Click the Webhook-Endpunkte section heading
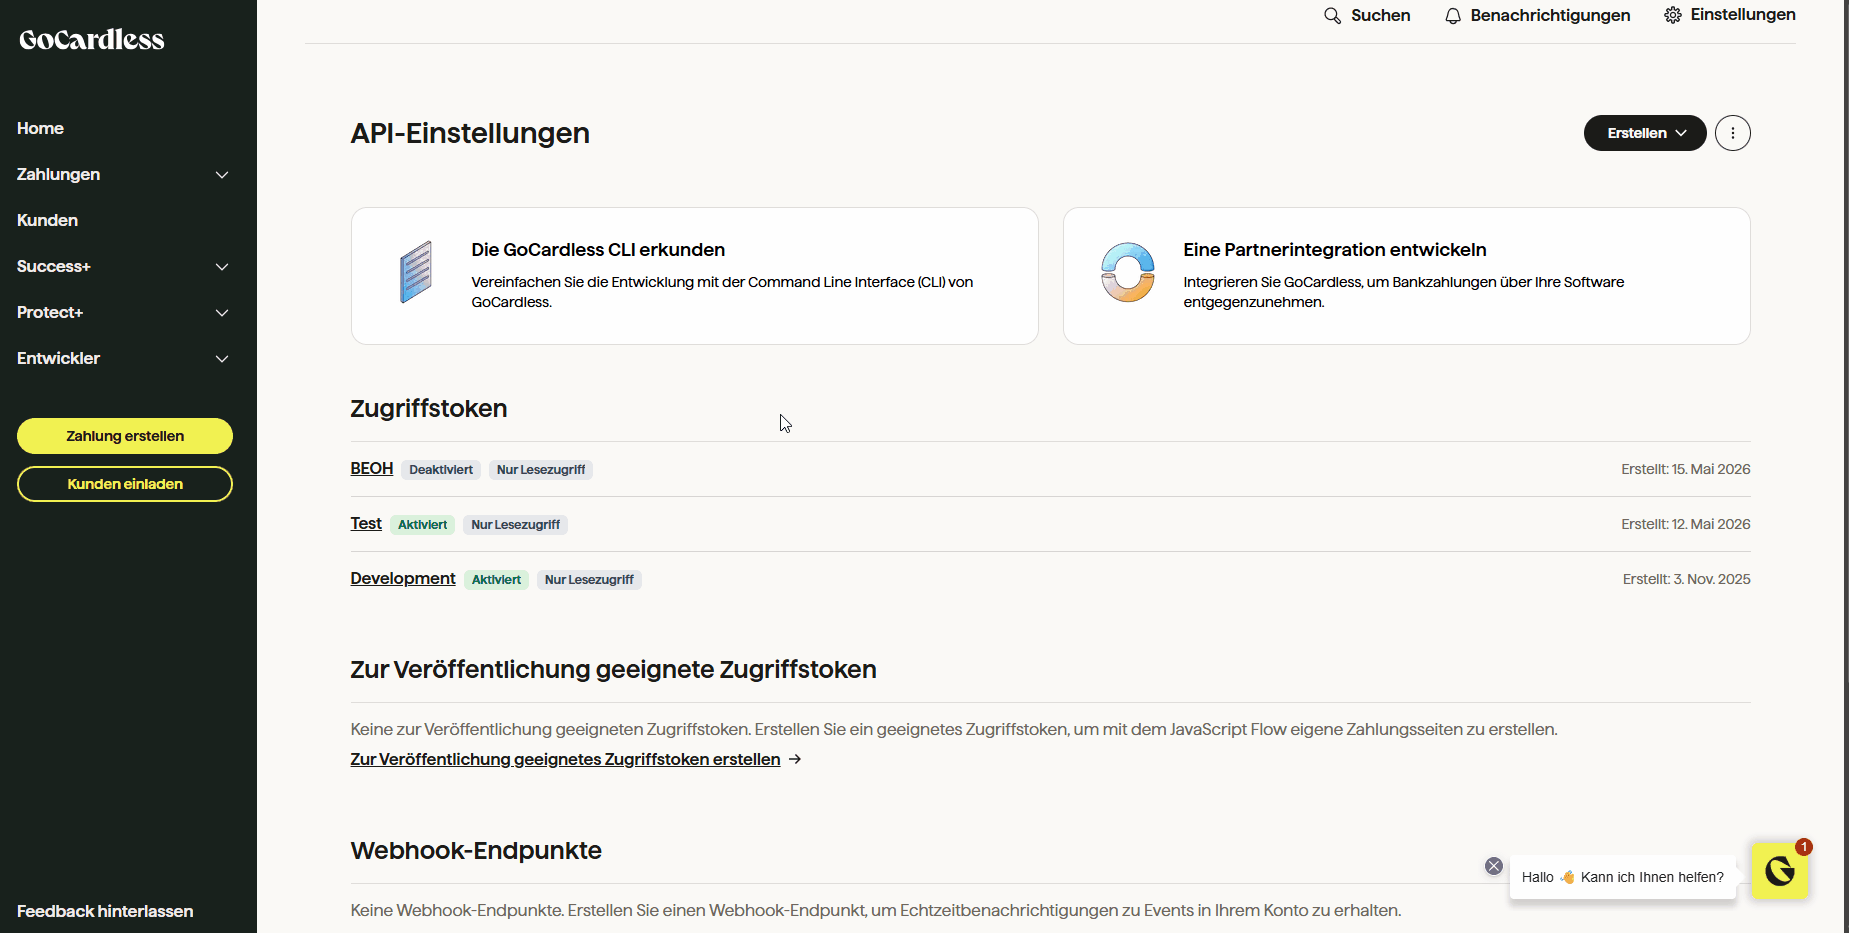The height and width of the screenshot is (933, 1849). tap(476, 850)
